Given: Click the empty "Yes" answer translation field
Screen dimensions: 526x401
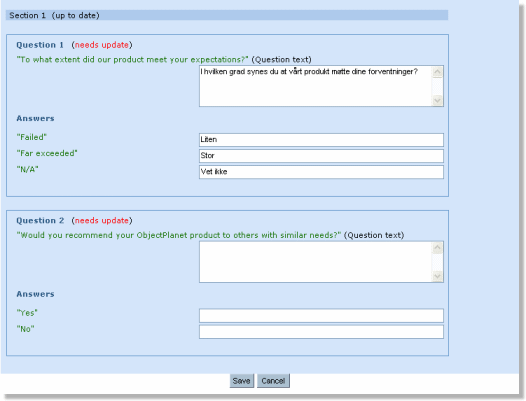Looking at the screenshot, I should coord(321,315).
